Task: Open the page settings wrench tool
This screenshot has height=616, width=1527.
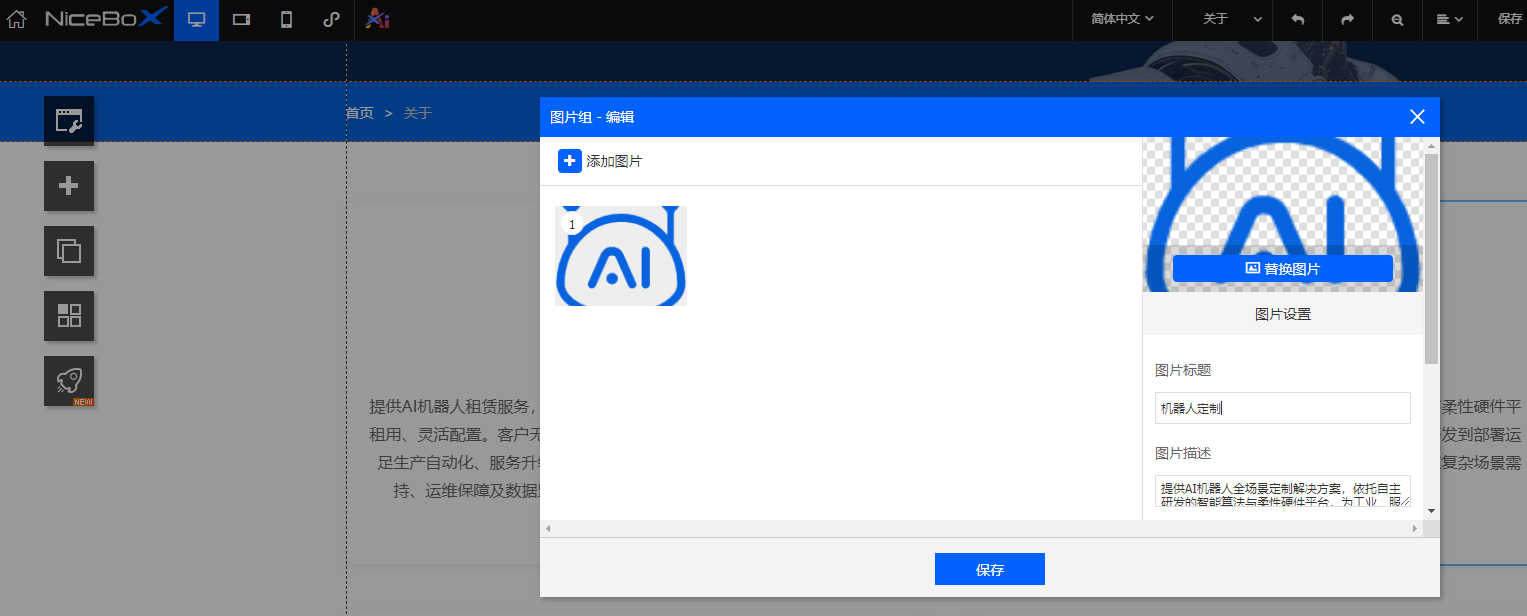Action: (69, 121)
